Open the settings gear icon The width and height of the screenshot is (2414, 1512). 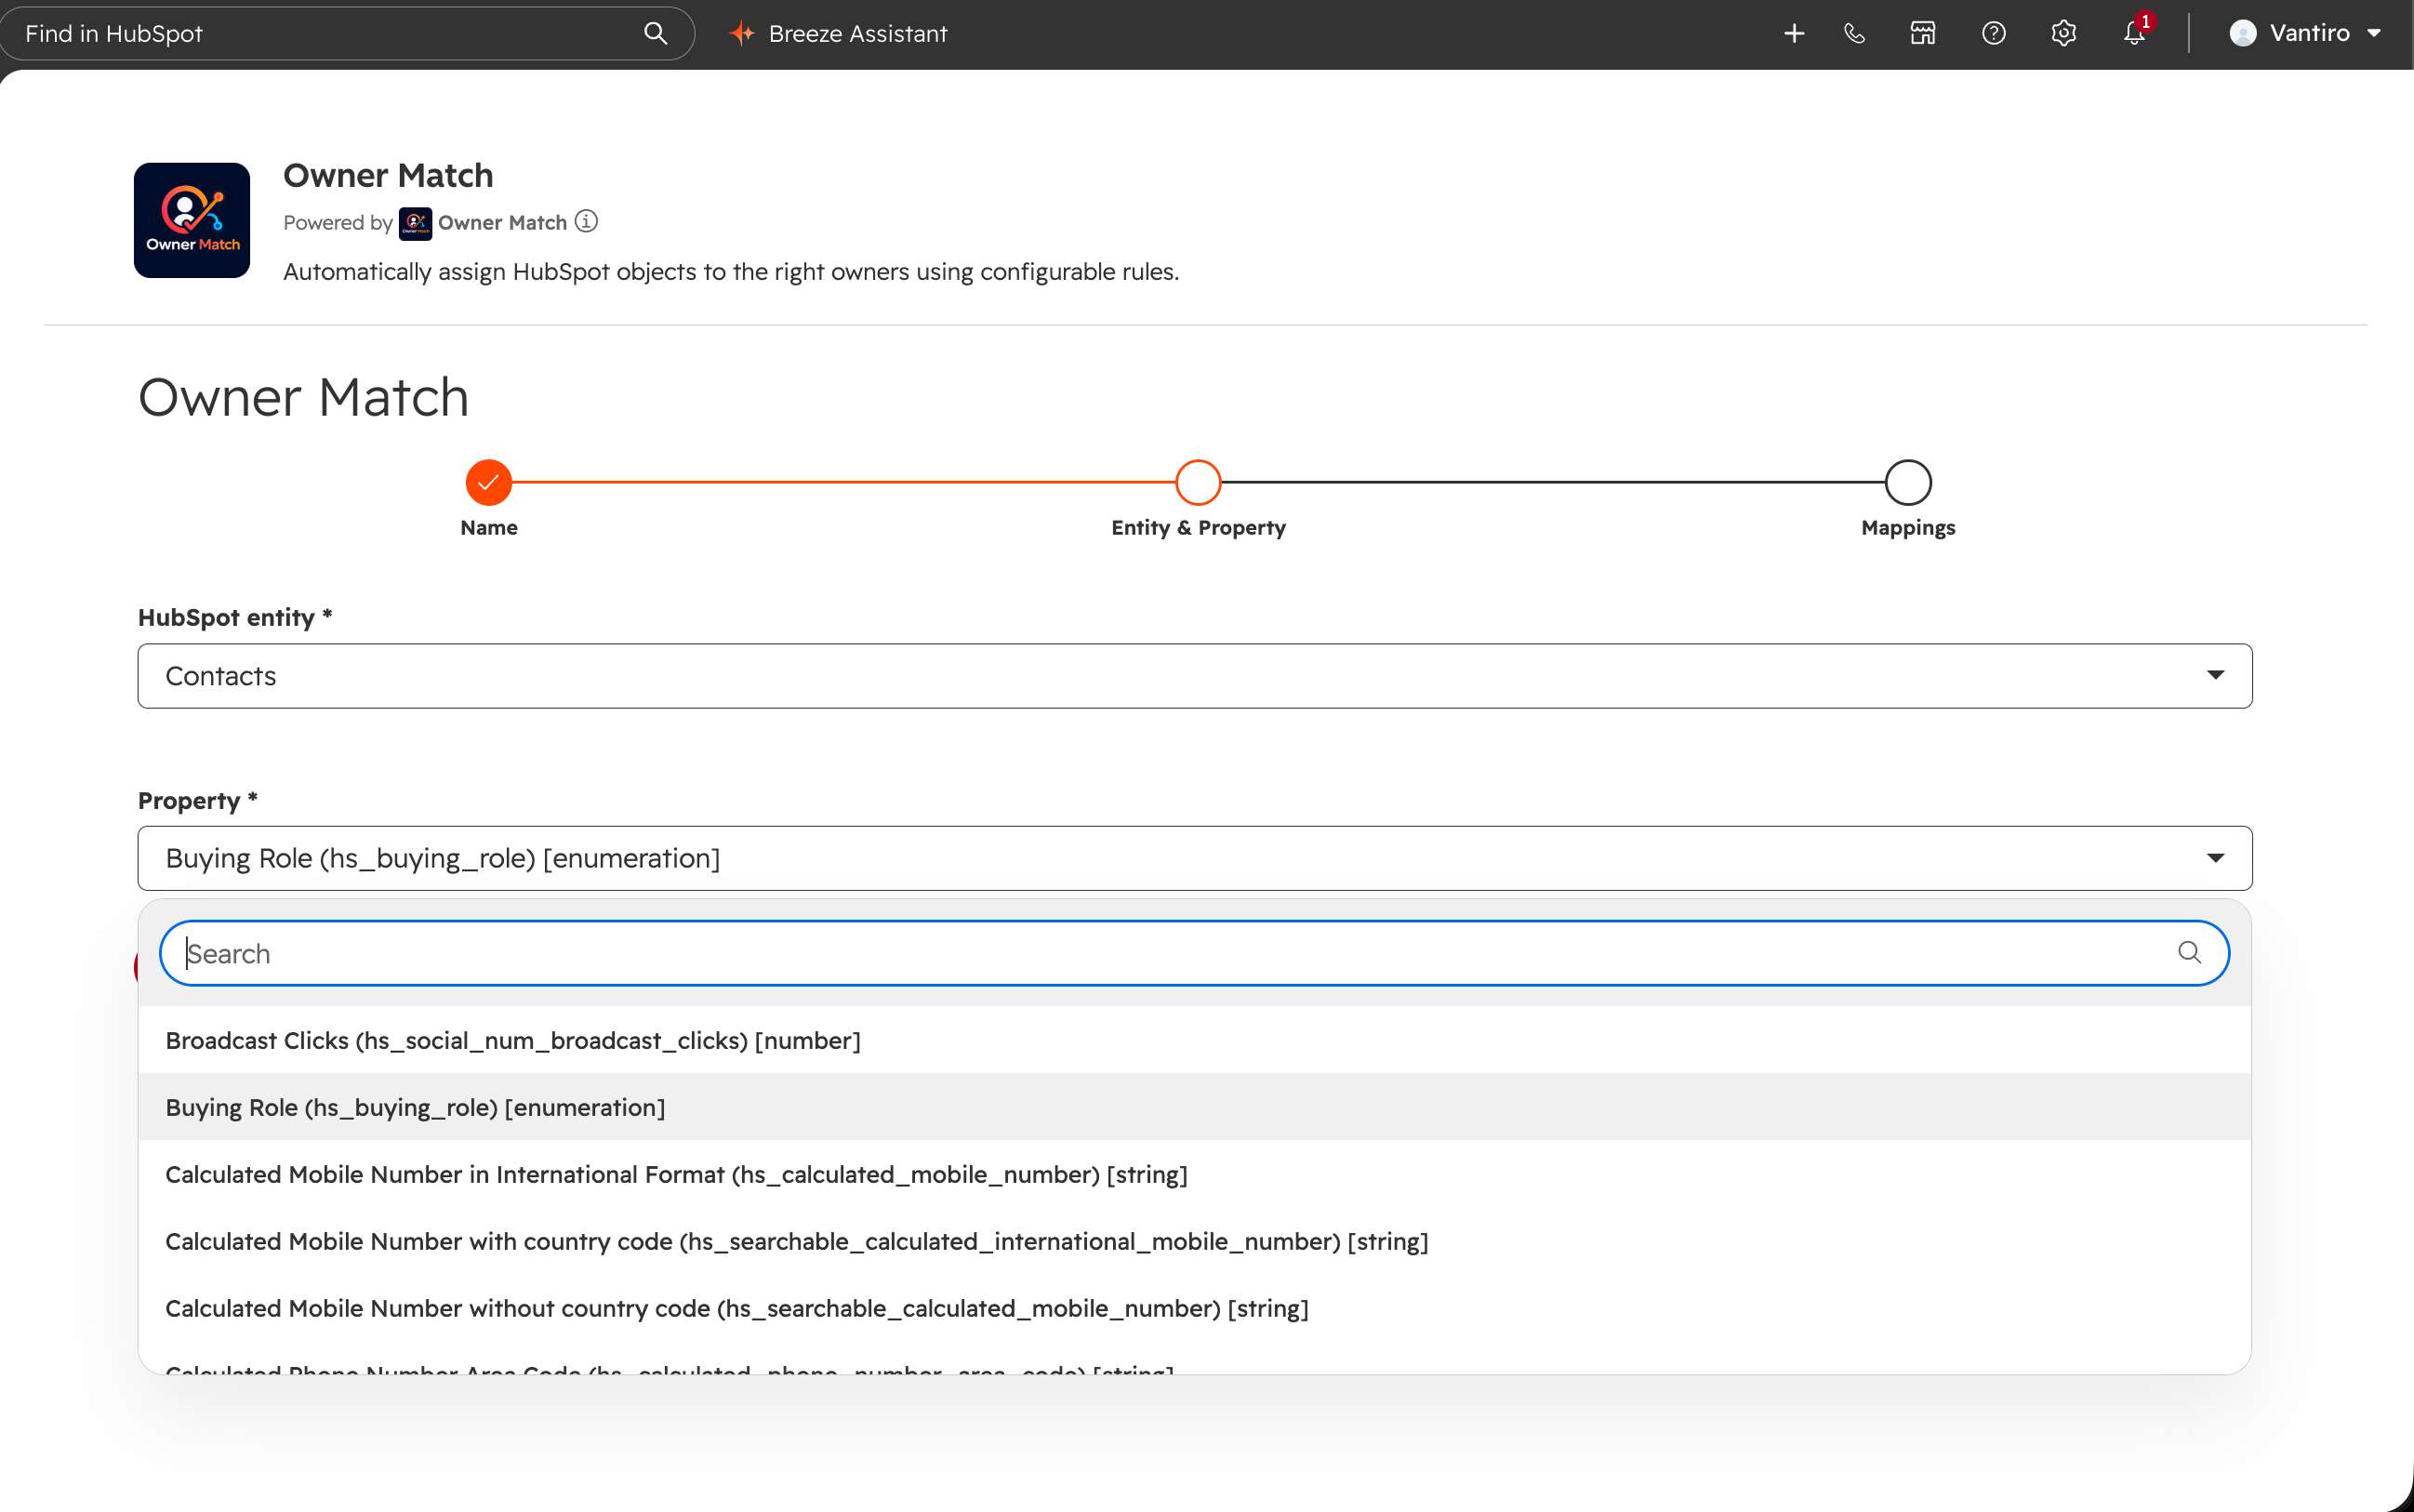point(2063,33)
